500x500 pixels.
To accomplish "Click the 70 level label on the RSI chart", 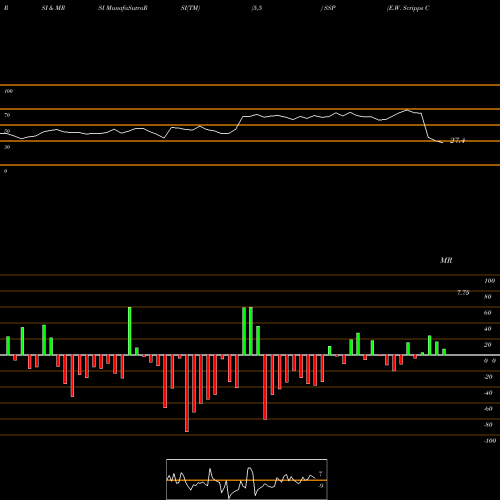I will pos(7,115).
